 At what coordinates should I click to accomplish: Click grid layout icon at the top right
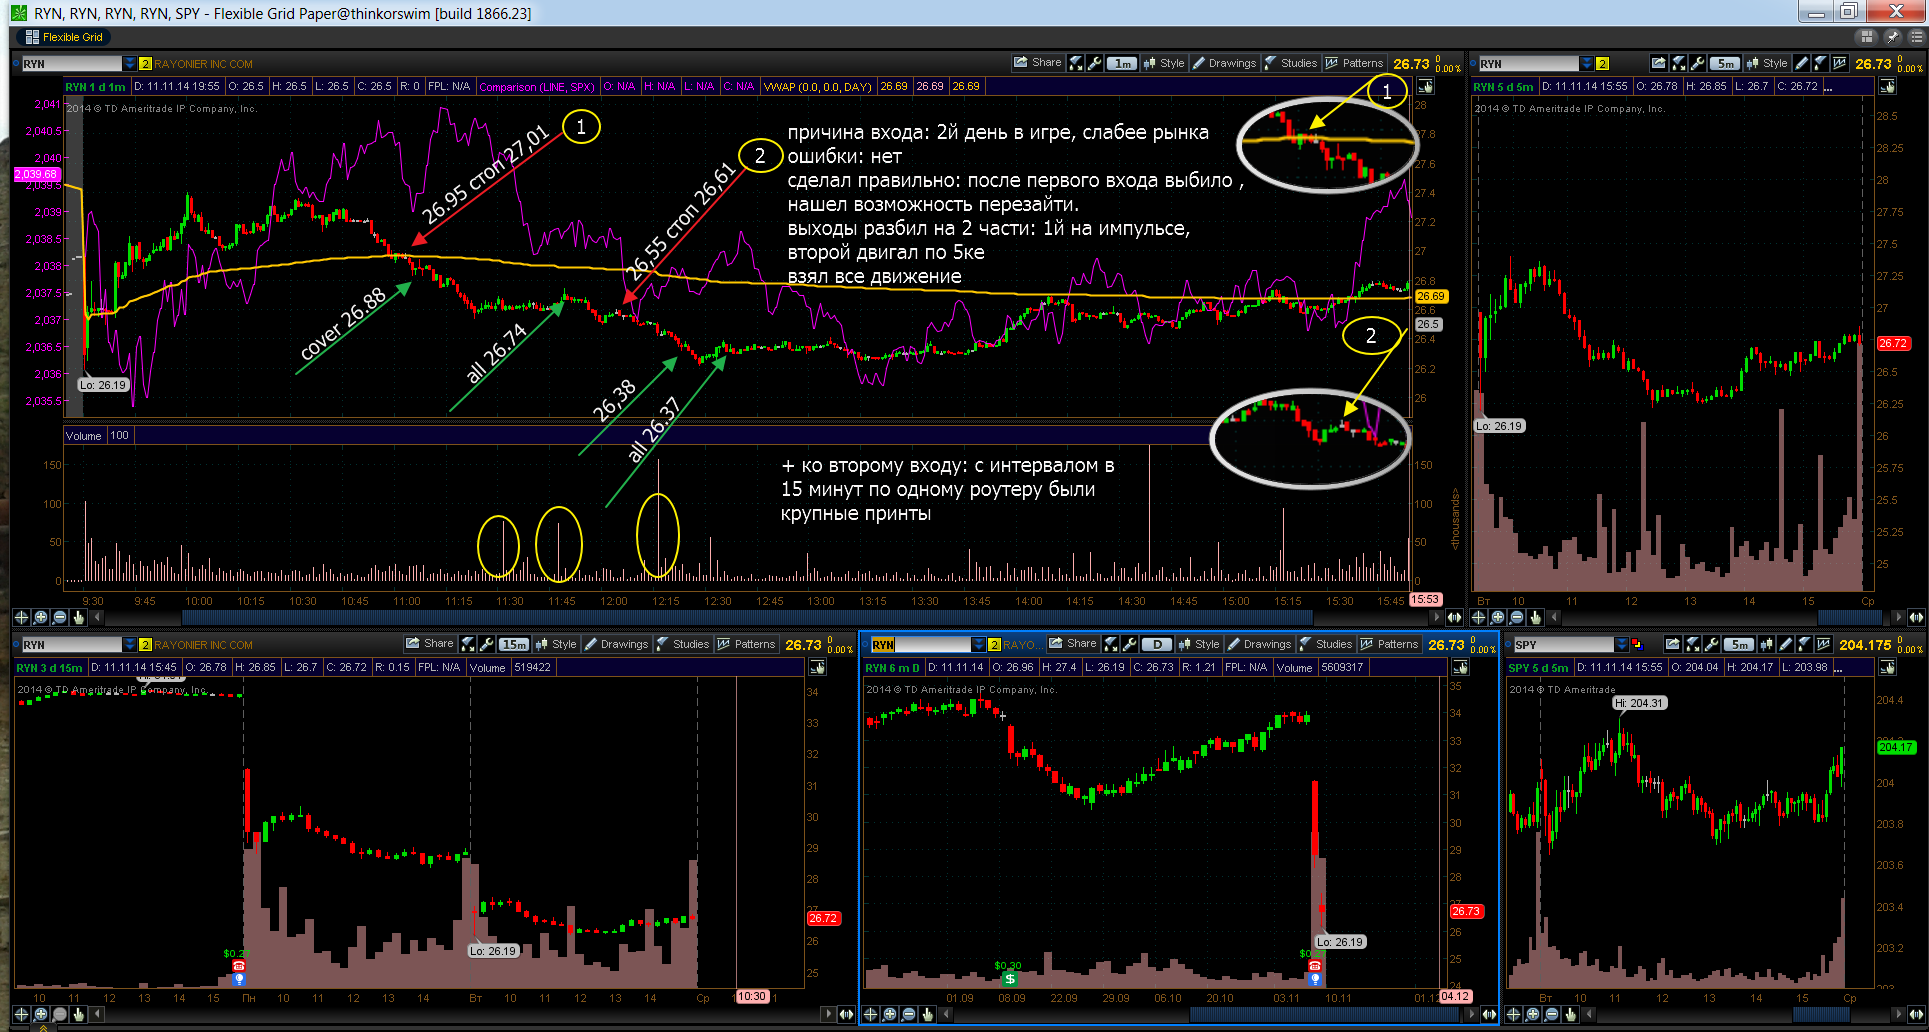(x=1866, y=37)
